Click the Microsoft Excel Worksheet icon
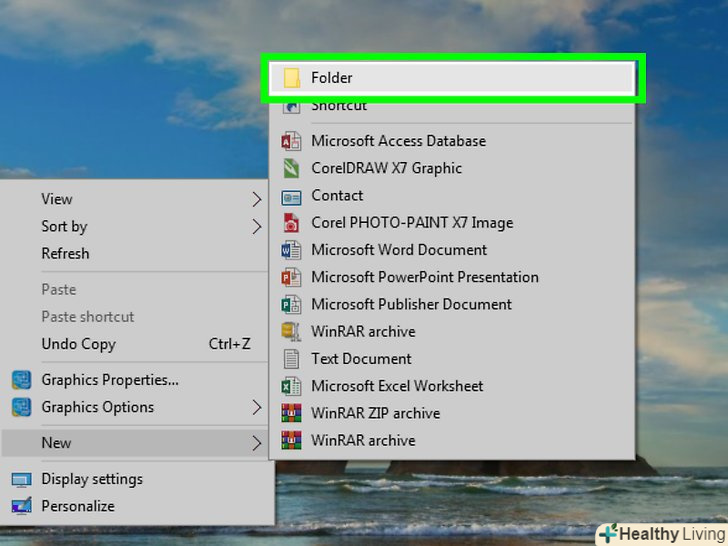Image resolution: width=728 pixels, height=546 pixels. 291,386
